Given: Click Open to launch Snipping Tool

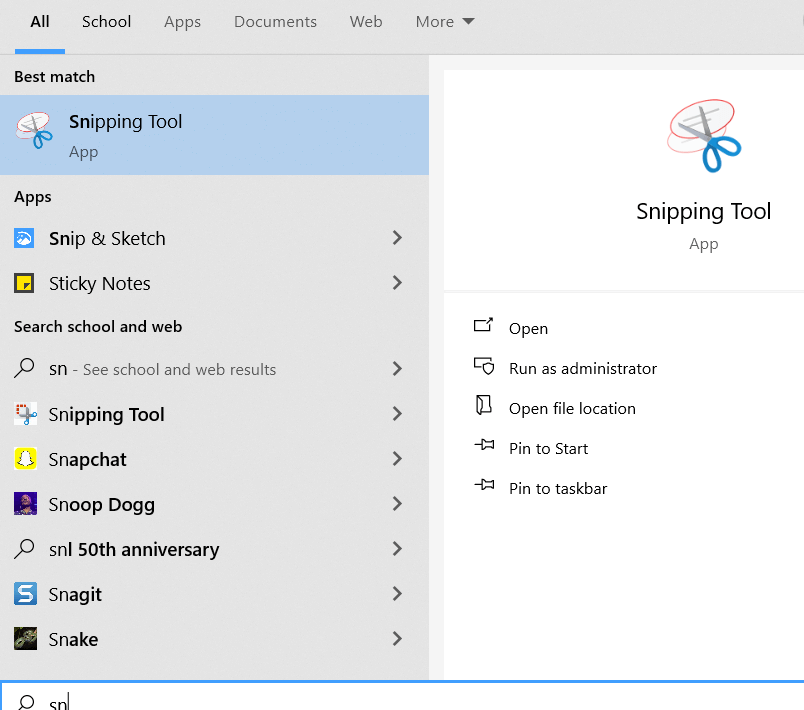Looking at the screenshot, I should click(x=528, y=327).
